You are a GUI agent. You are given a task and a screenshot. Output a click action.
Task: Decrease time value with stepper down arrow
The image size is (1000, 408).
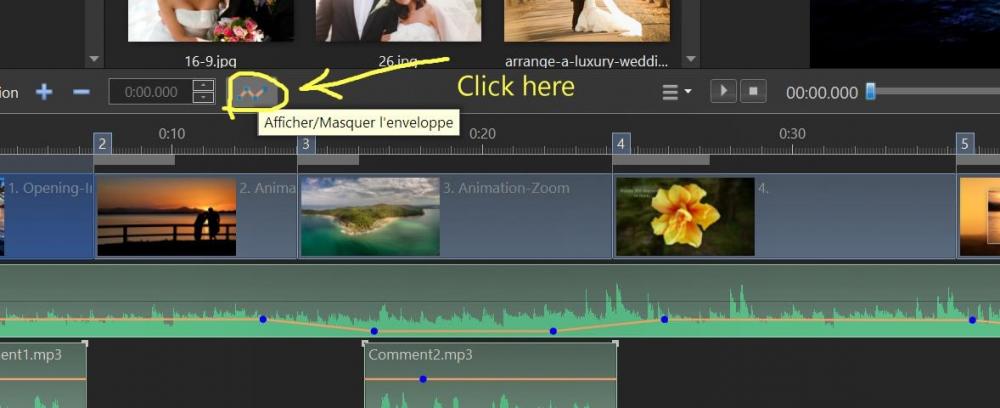pyautogui.click(x=203, y=98)
